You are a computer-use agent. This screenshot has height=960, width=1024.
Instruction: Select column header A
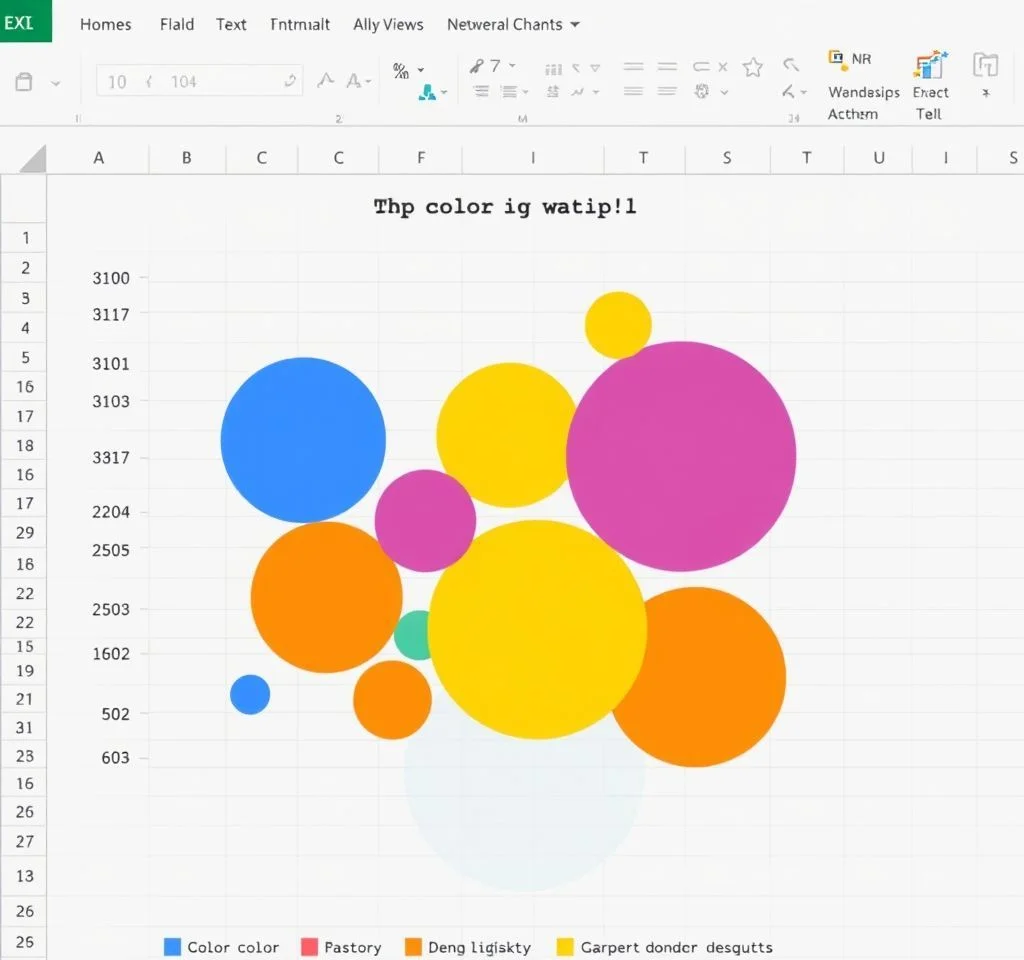98,158
